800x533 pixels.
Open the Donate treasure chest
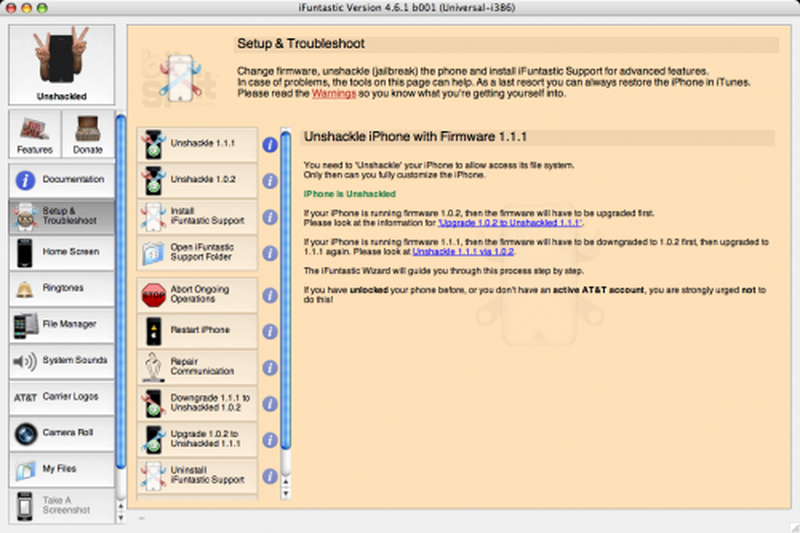pos(88,134)
